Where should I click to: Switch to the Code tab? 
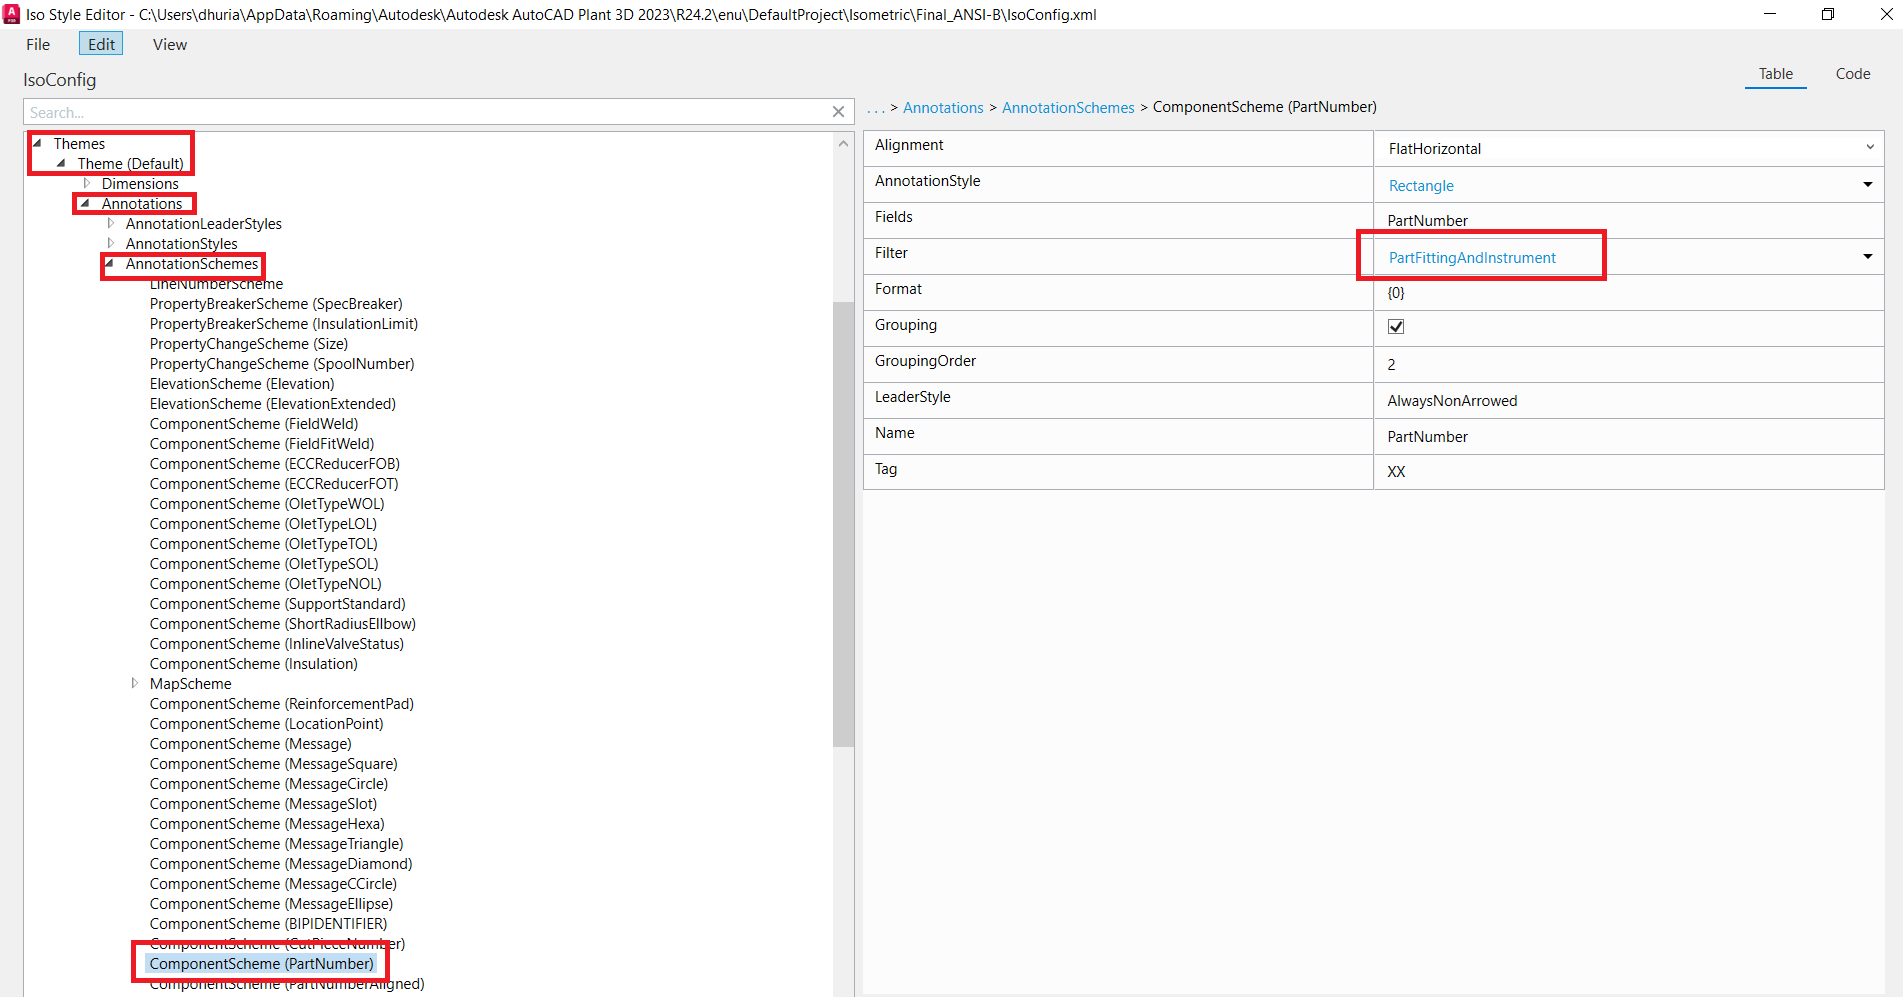tap(1852, 74)
